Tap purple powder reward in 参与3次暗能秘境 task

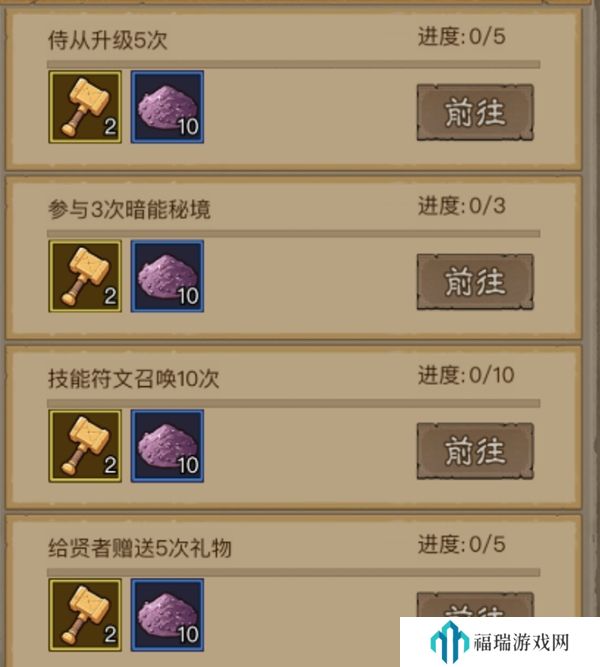[167, 276]
